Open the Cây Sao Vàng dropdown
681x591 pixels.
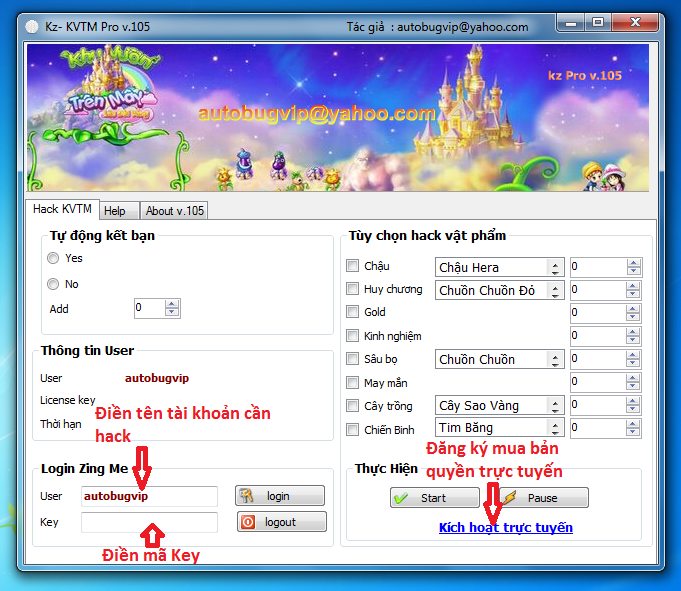pyautogui.click(x=499, y=405)
